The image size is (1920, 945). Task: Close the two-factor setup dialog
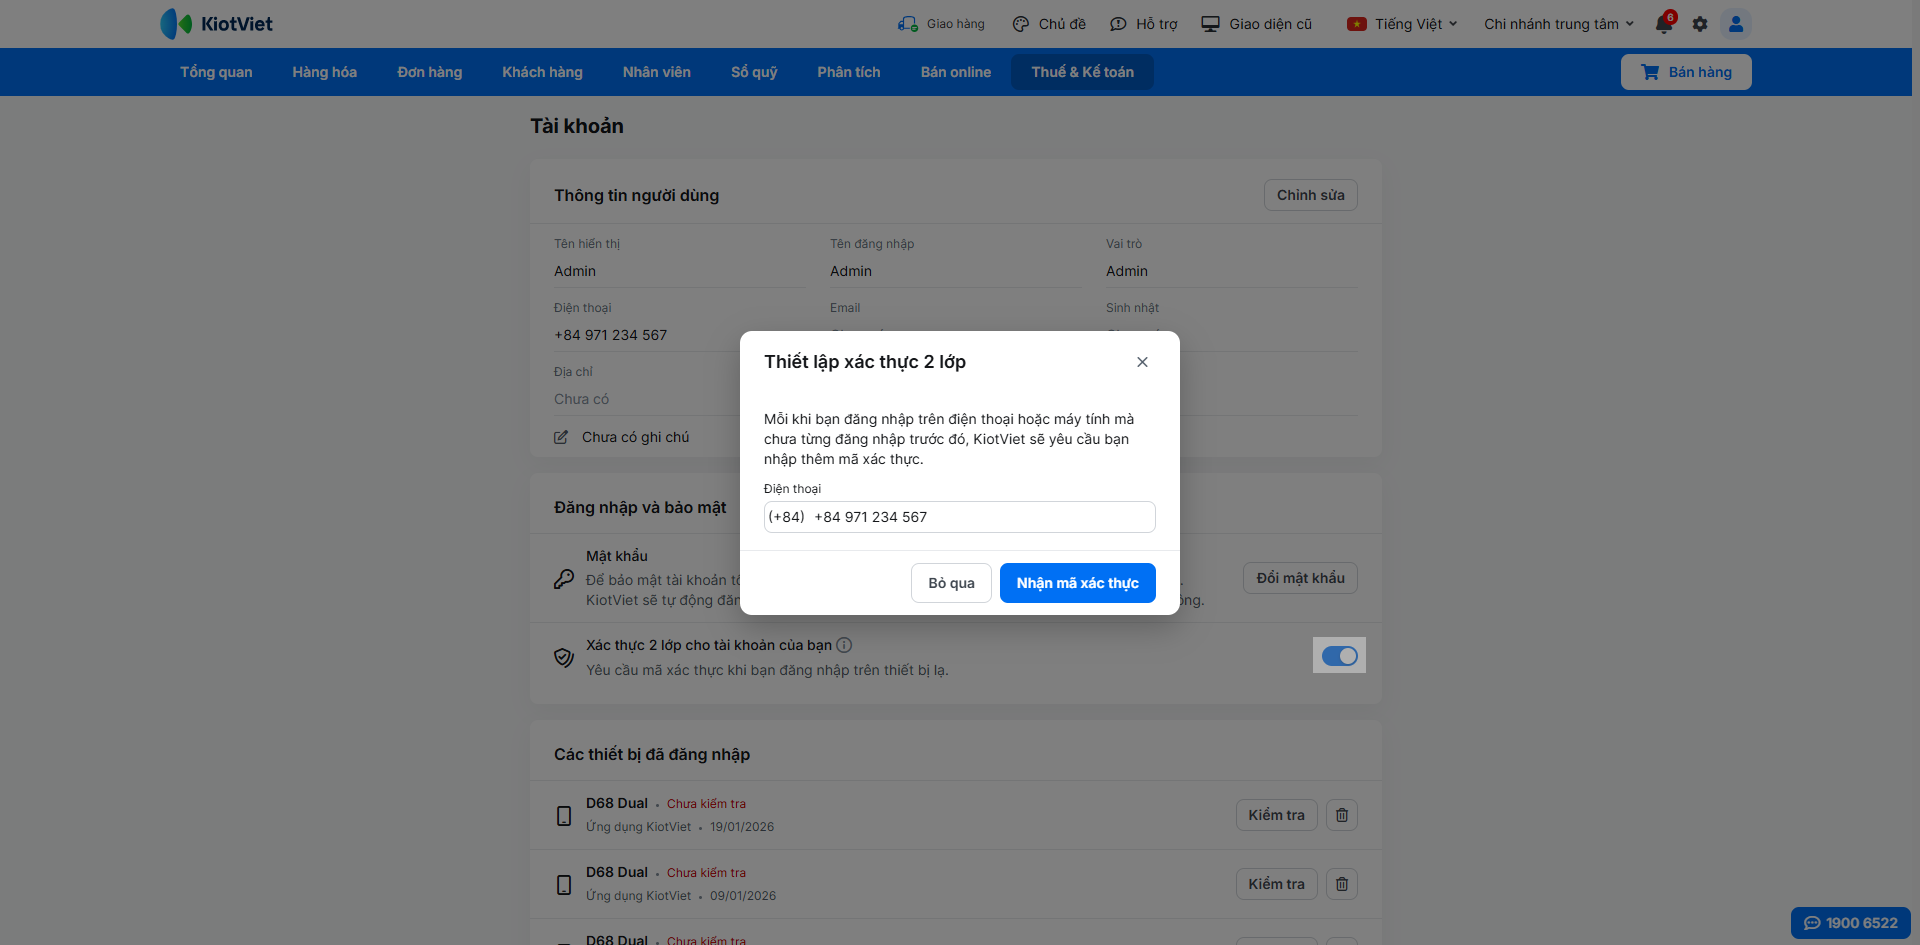(1142, 362)
